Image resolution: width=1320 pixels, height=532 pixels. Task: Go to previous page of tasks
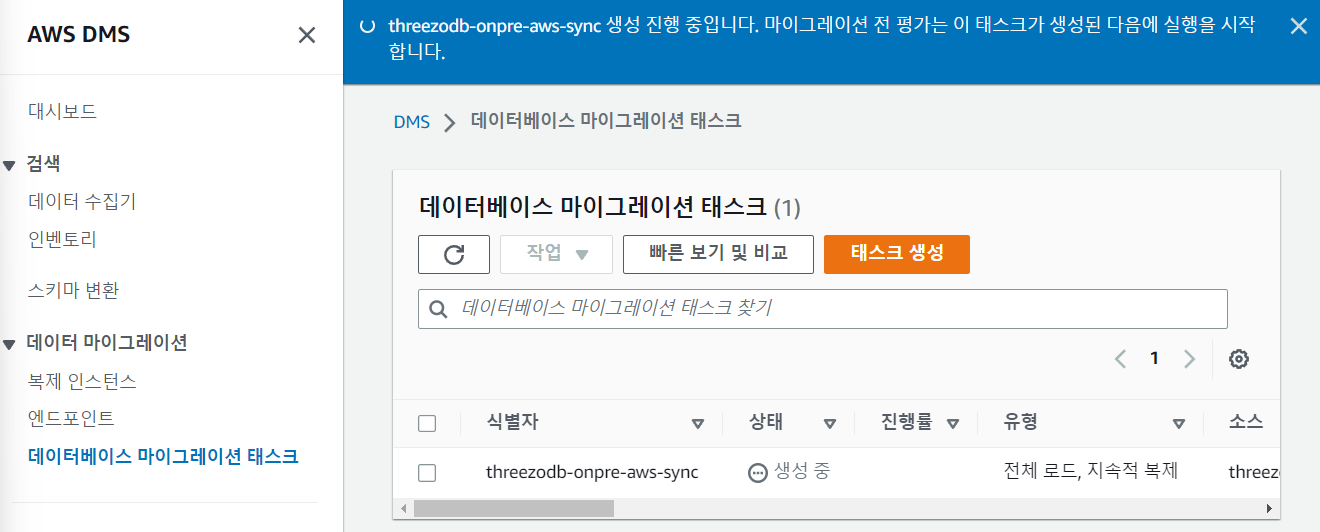click(x=1121, y=359)
